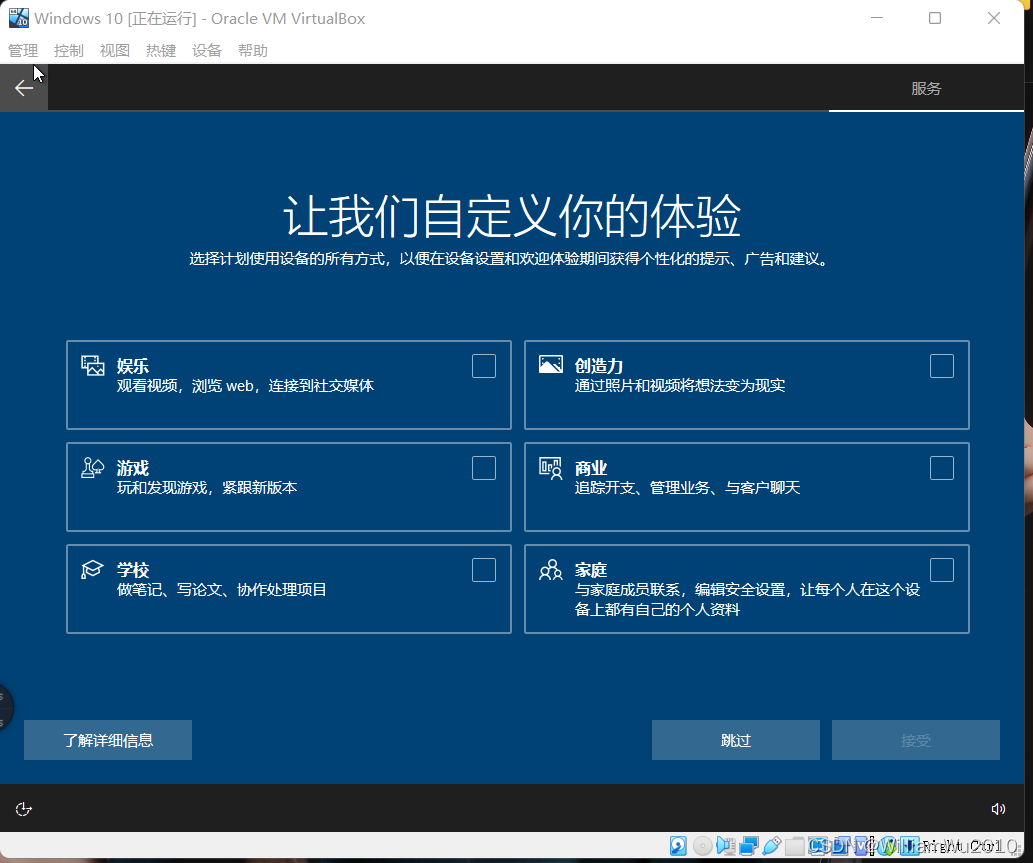Check the 家庭 (Family) checkbox

pos(942,570)
